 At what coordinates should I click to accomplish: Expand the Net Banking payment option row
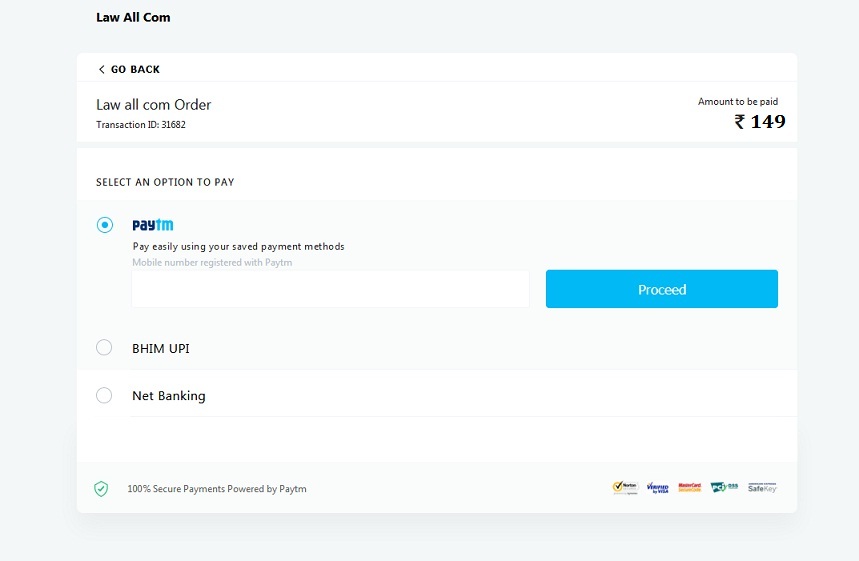[x=437, y=395]
